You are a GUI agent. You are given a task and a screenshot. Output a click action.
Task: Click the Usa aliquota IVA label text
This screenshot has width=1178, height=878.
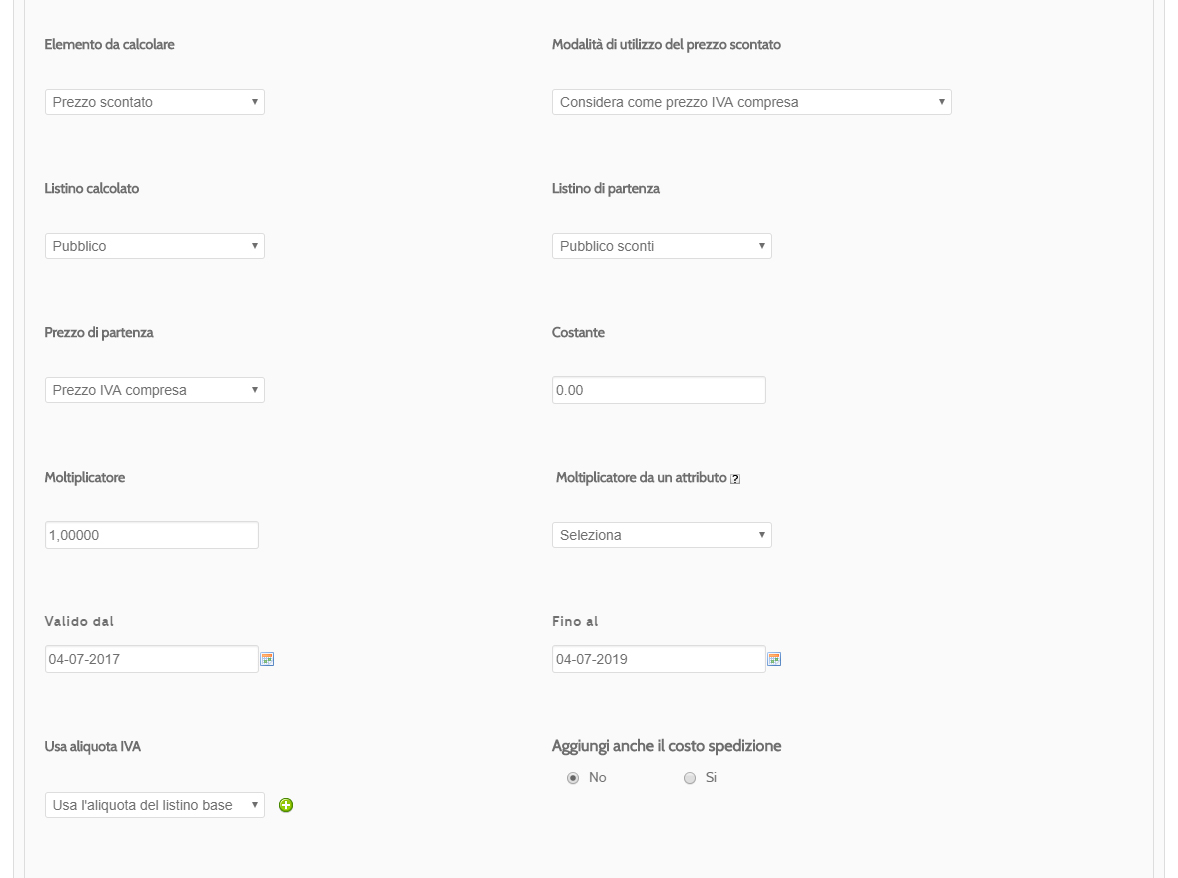pyautogui.click(x=92, y=747)
